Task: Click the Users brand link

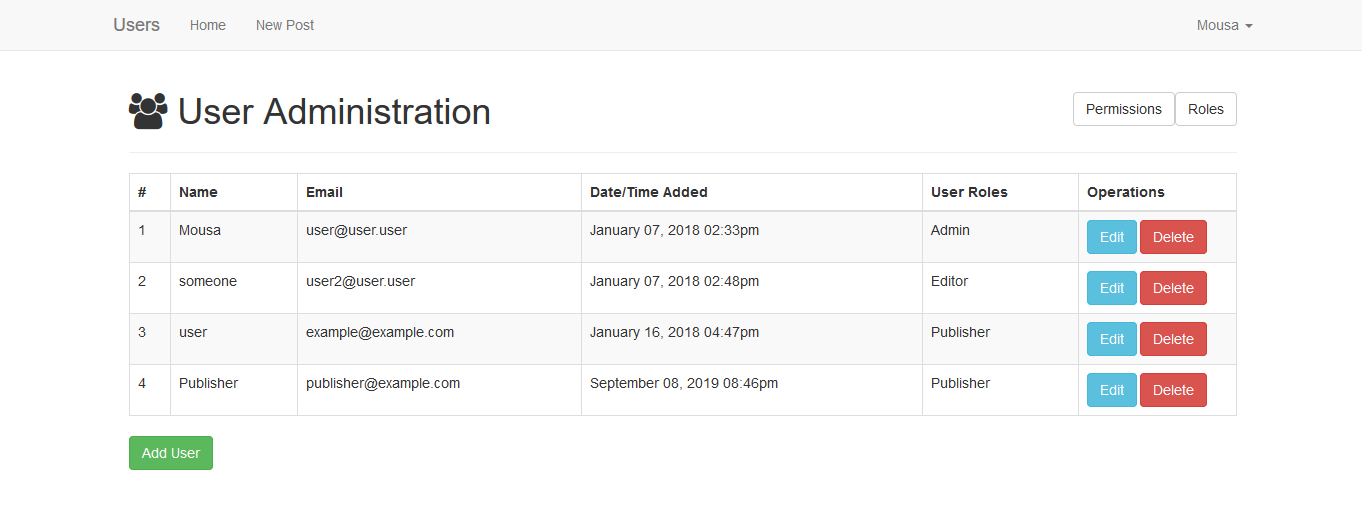Action: (x=136, y=25)
